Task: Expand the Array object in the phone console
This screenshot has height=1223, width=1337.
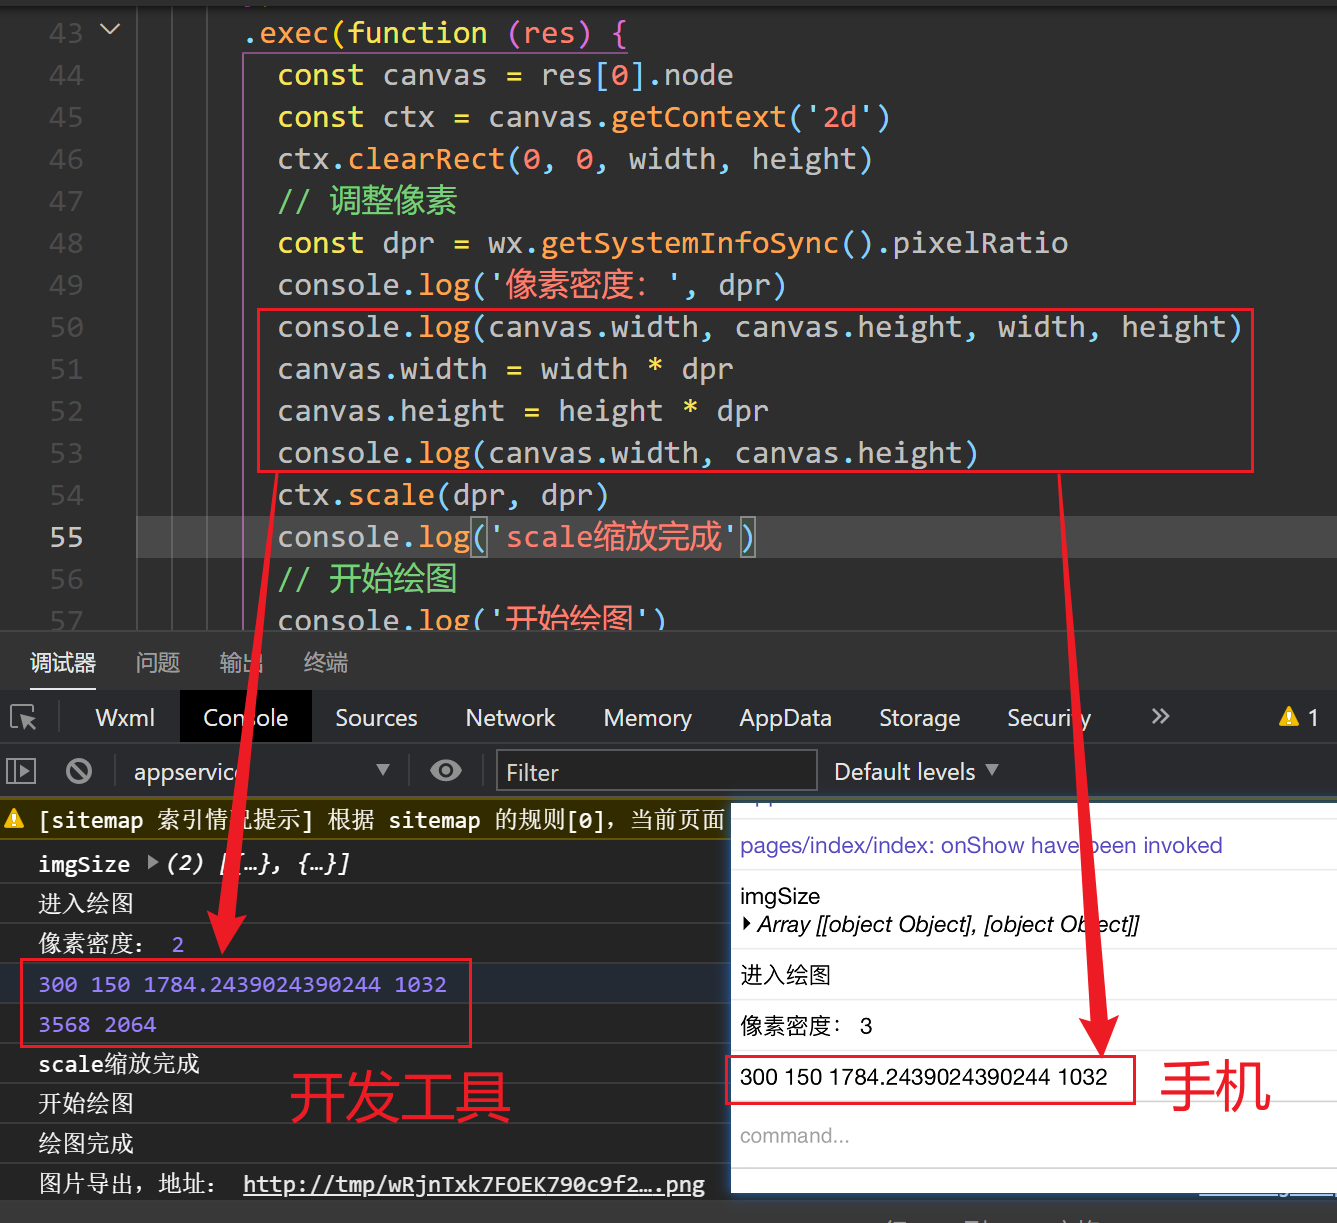Action: tap(746, 924)
